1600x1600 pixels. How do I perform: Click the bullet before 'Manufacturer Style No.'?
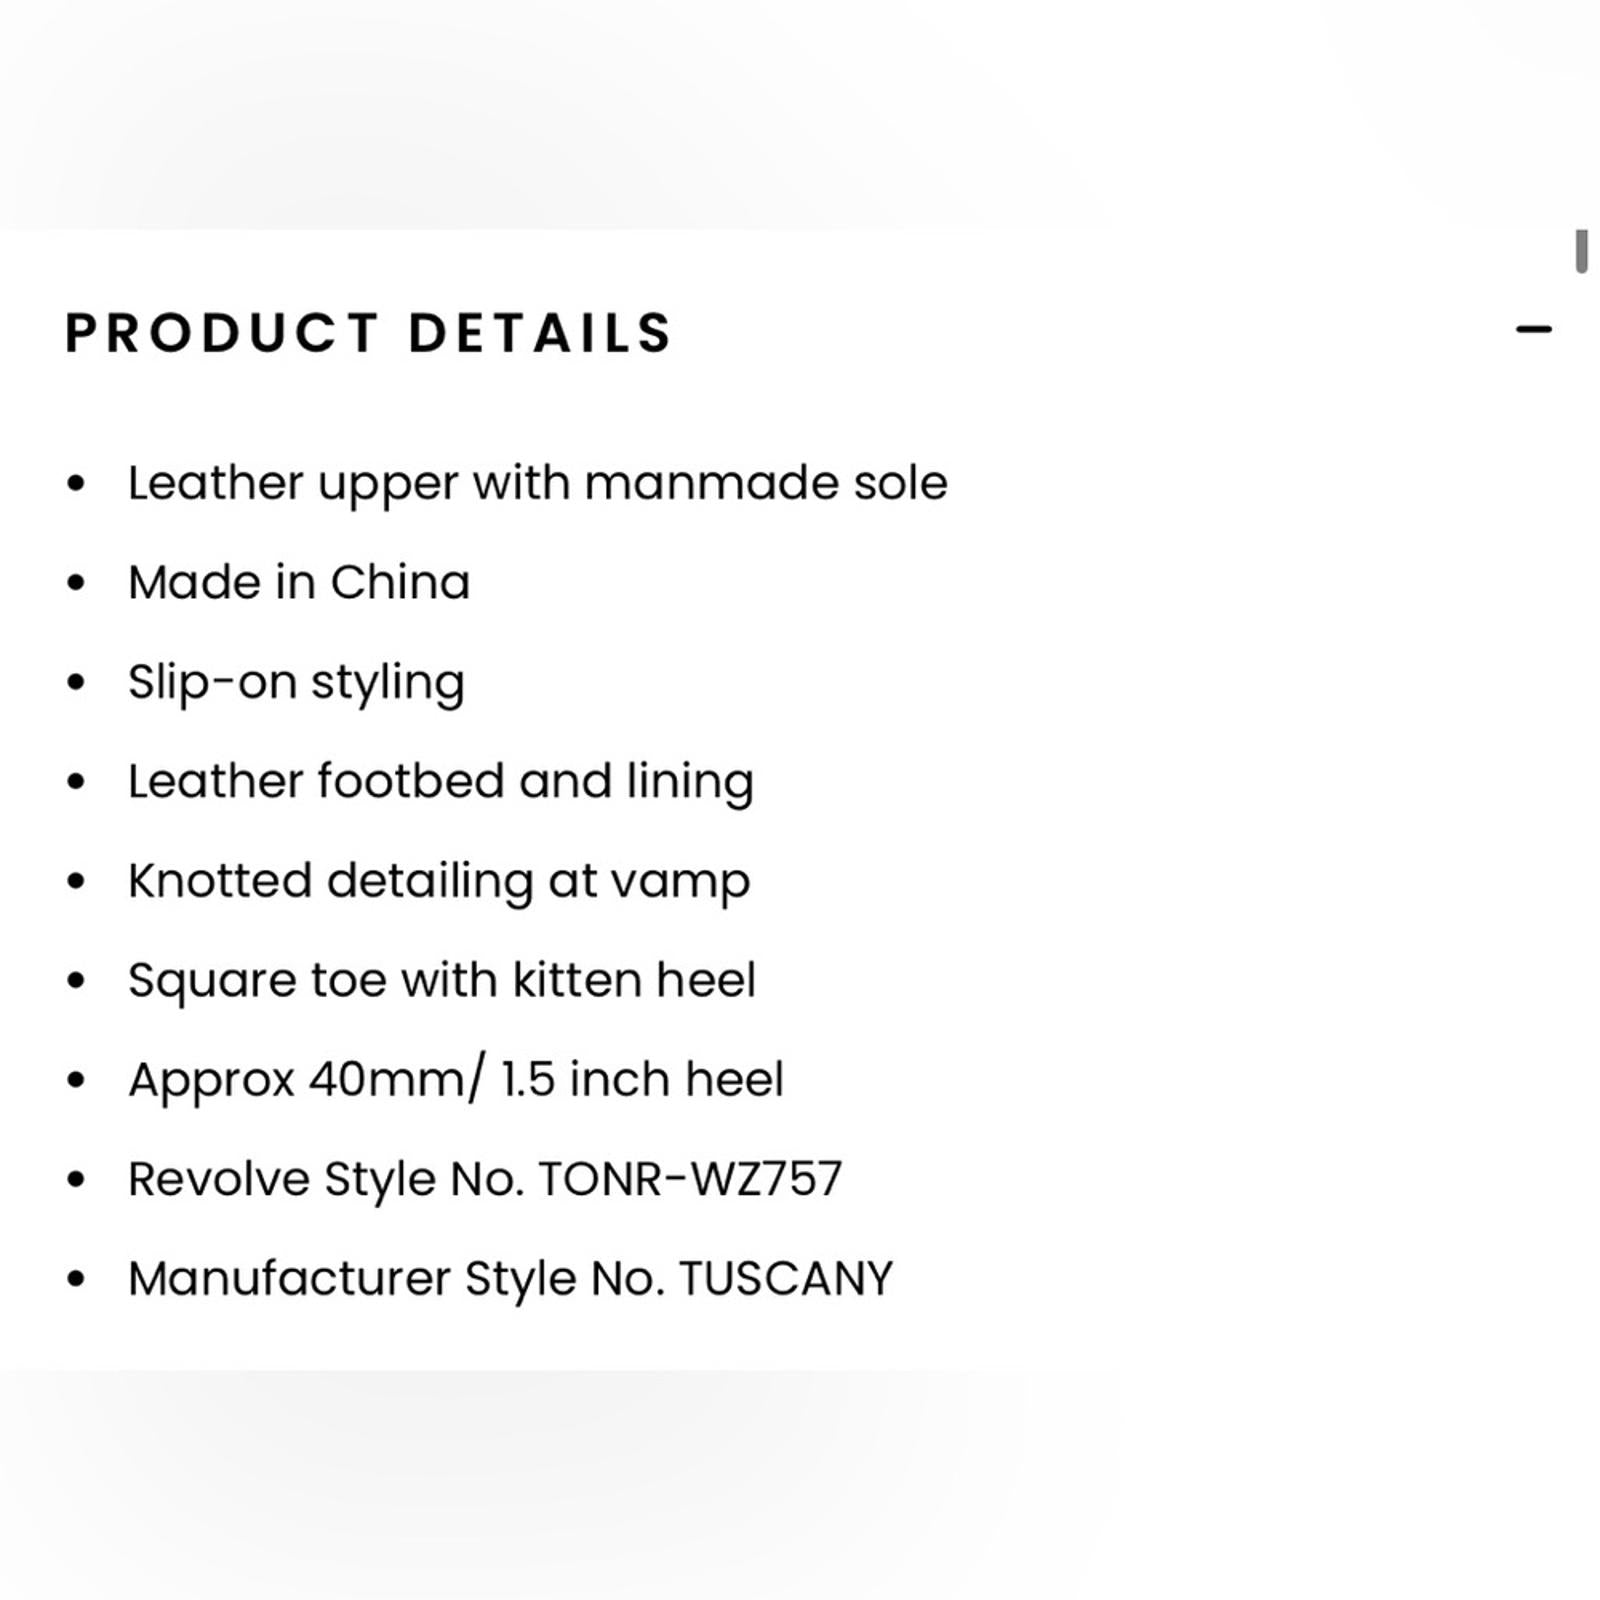(x=76, y=1279)
